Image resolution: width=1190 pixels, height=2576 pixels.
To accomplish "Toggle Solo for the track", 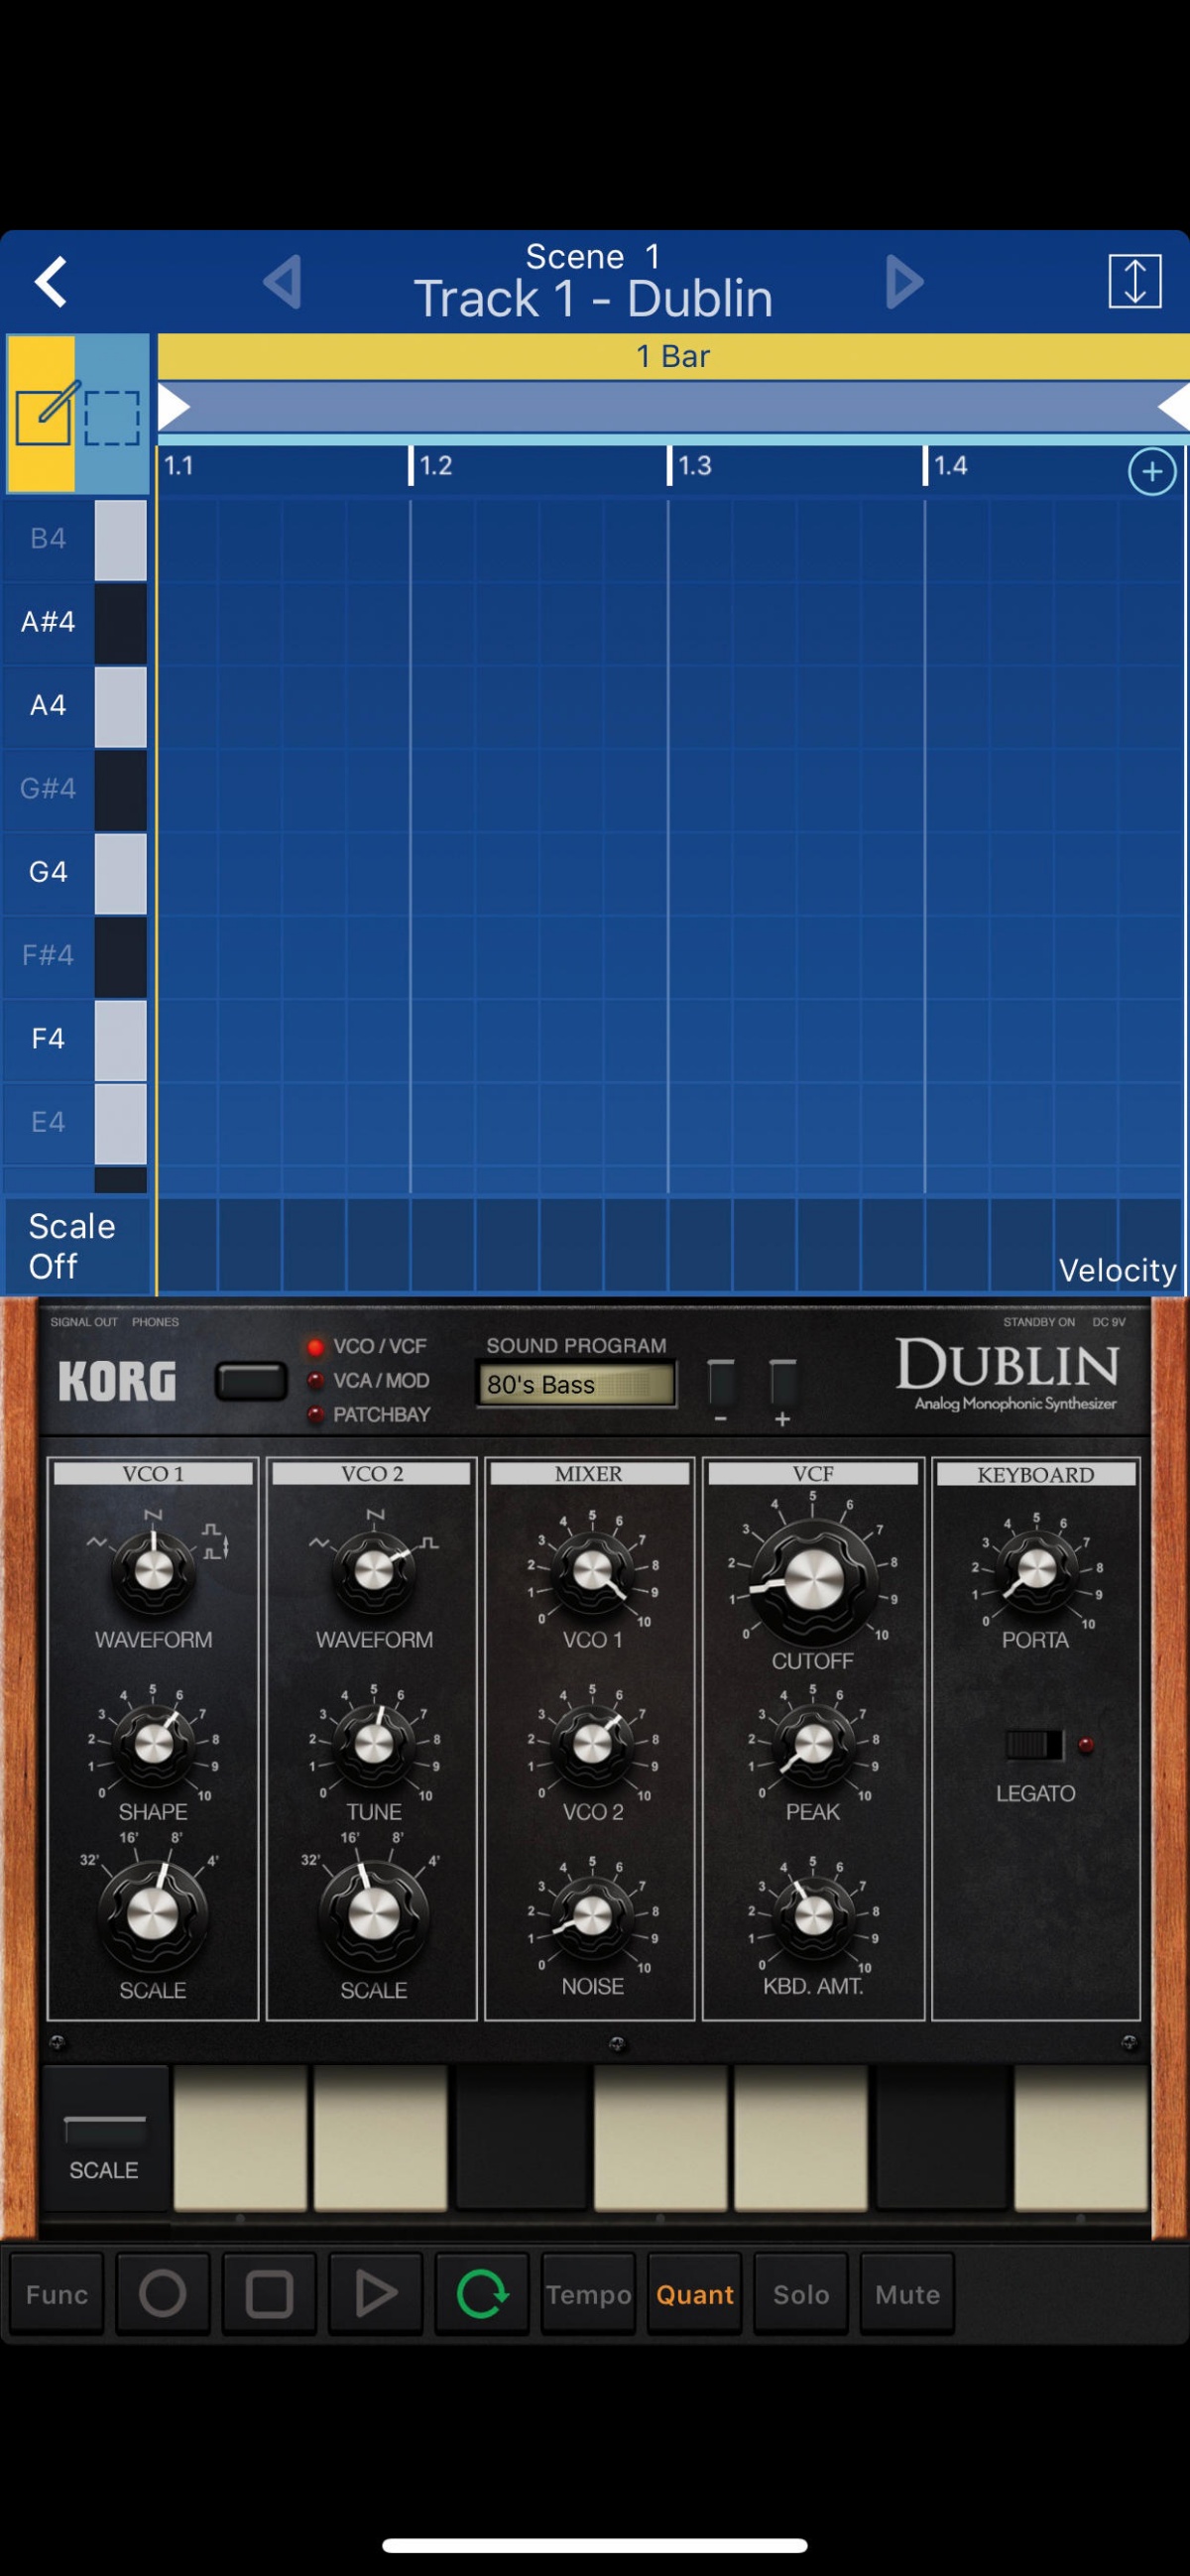I will 801,2294.
